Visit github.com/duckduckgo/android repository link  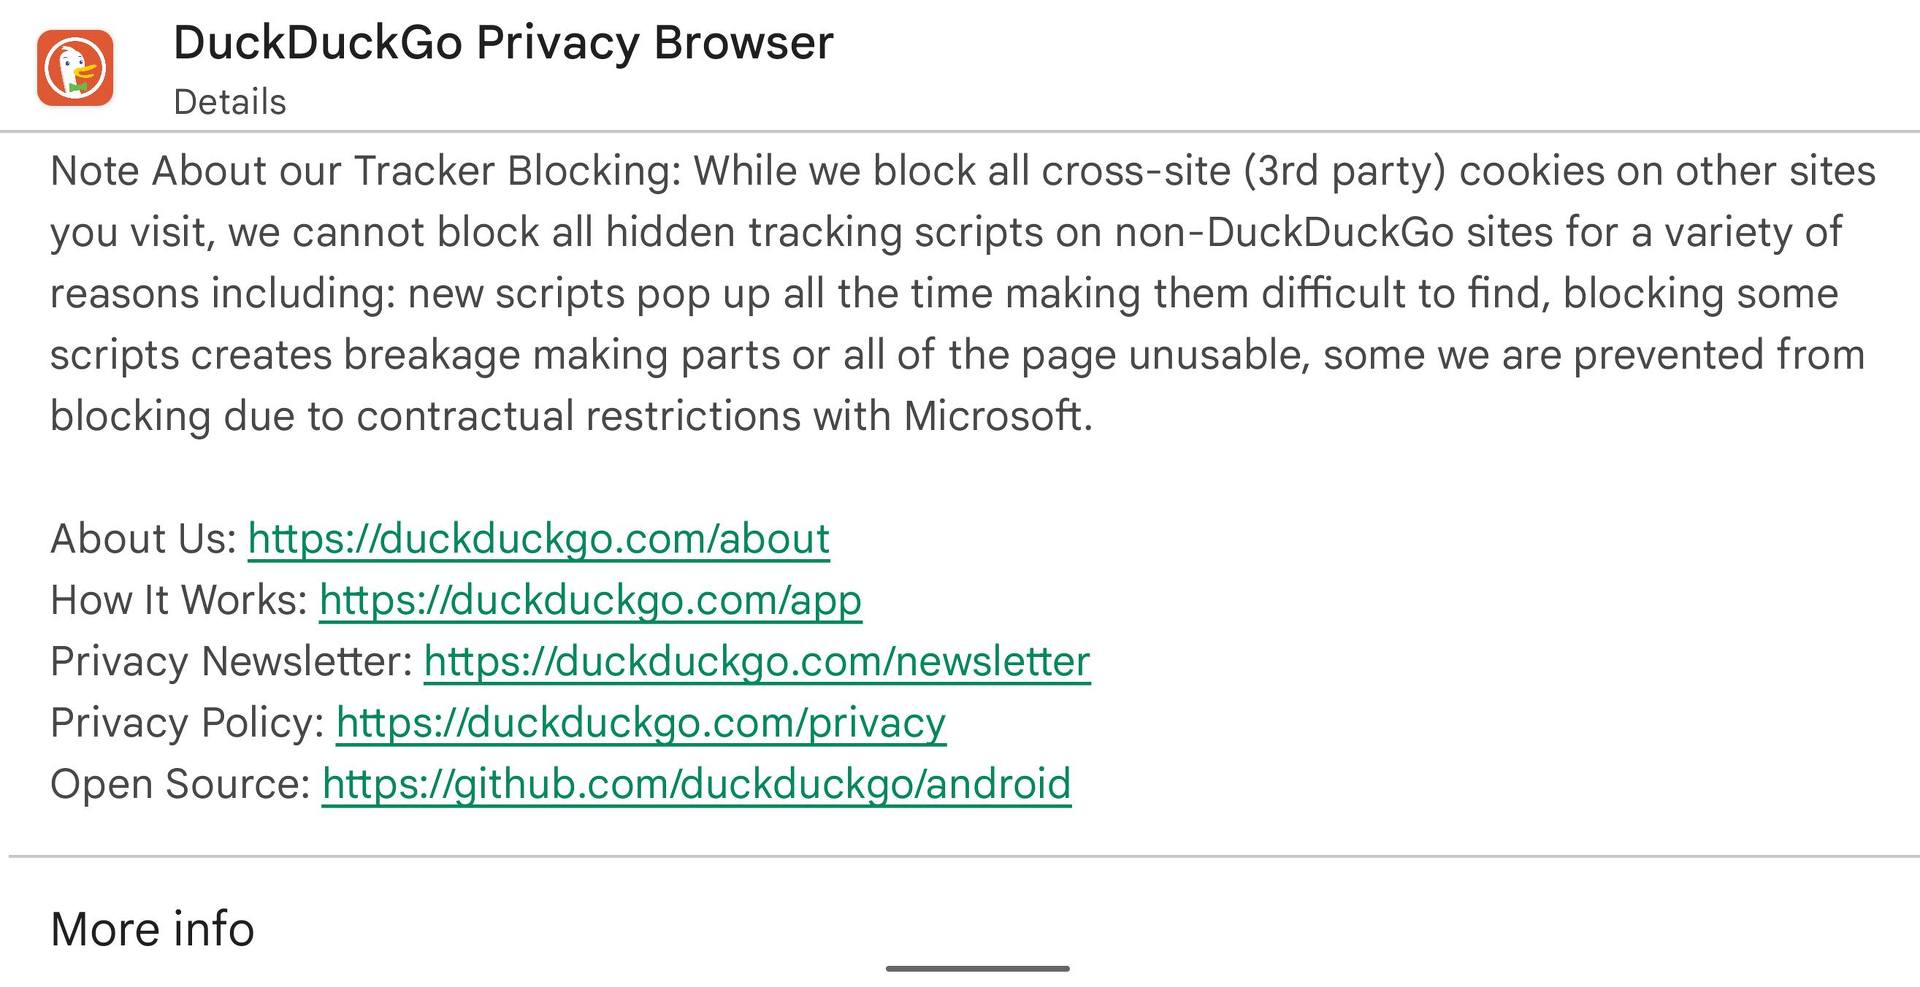tap(695, 785)
